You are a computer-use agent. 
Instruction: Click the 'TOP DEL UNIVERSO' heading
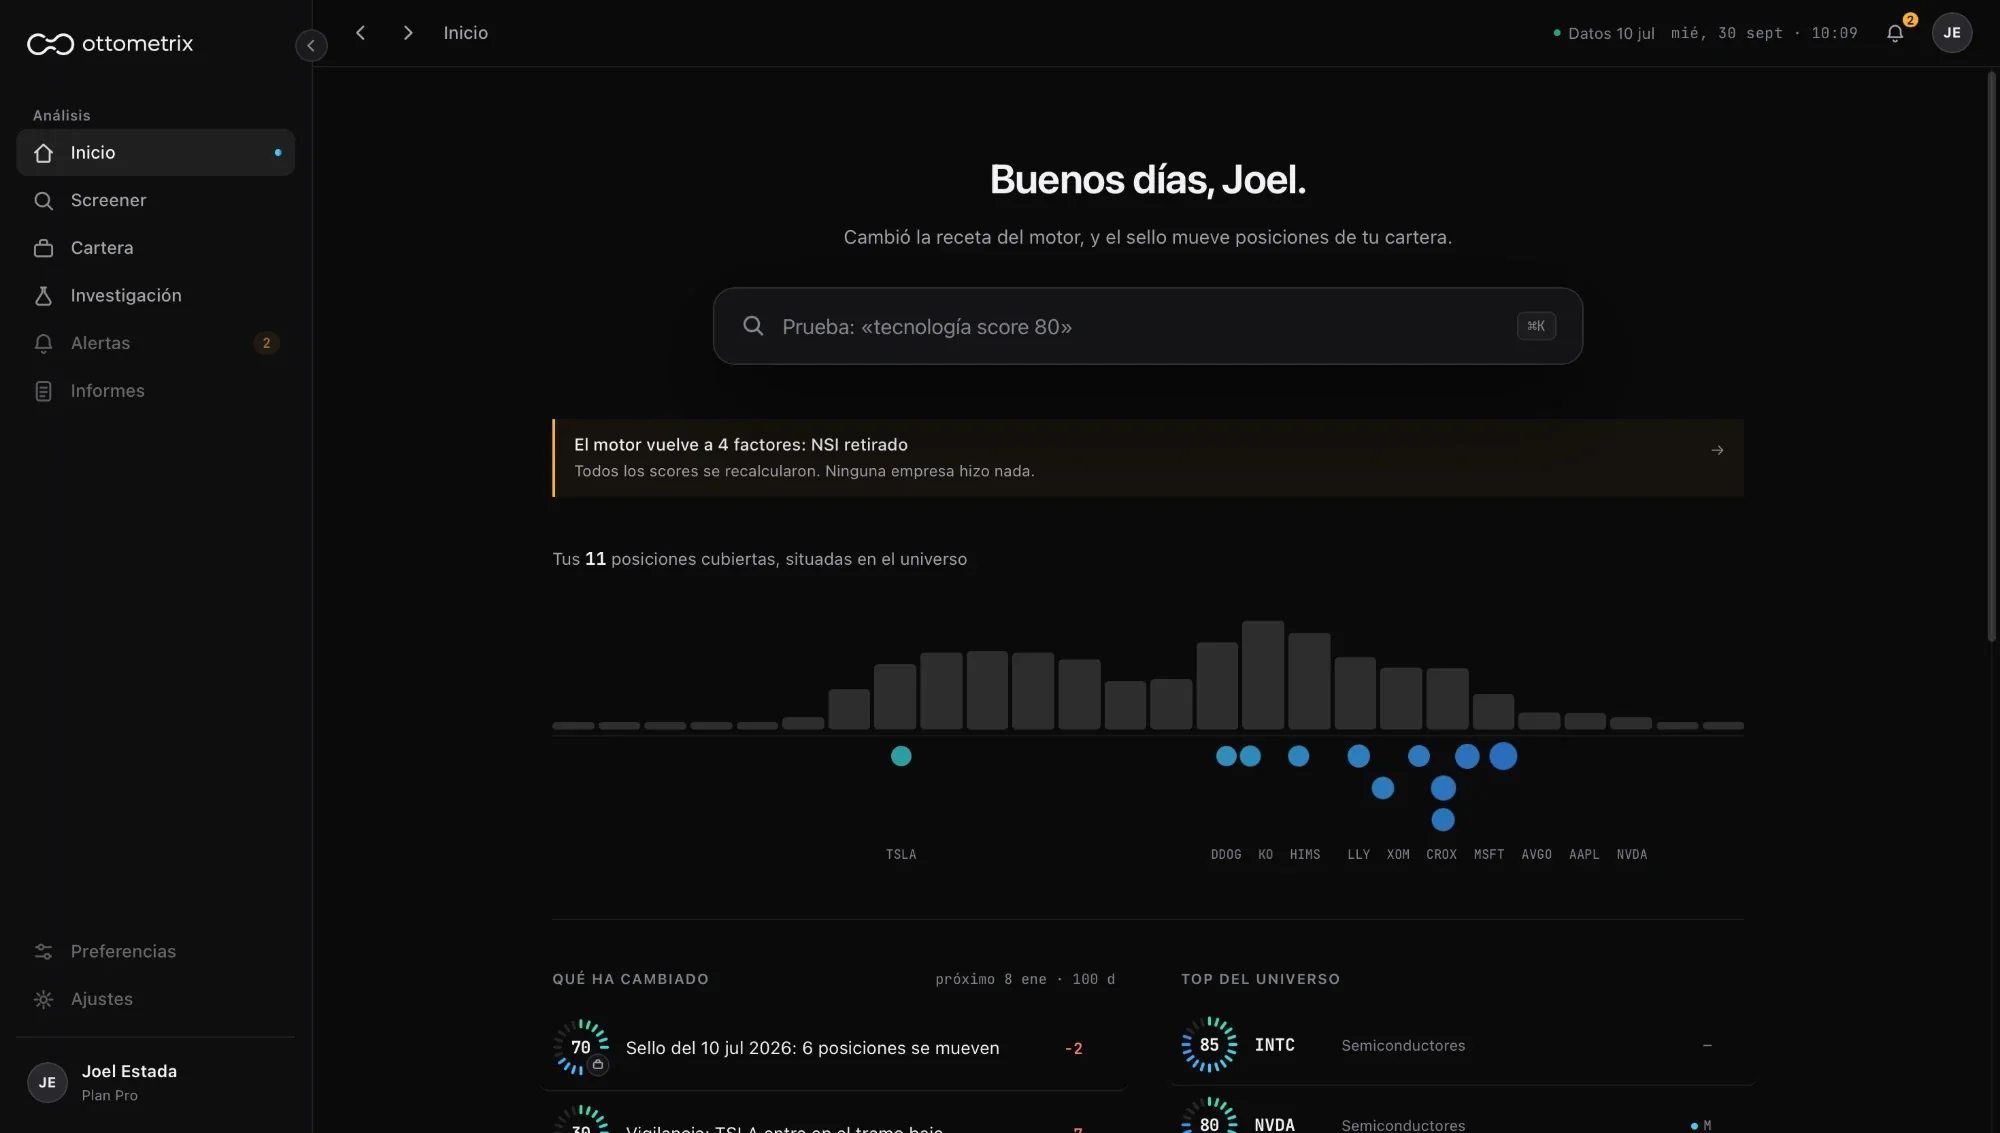coord(1260,980)
